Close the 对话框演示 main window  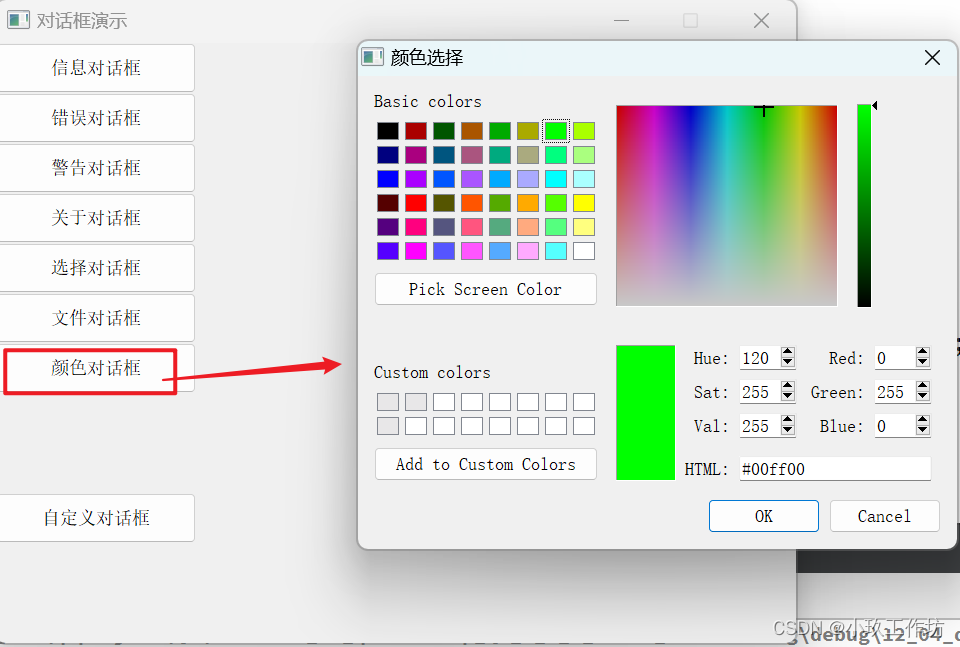(761, 21)
